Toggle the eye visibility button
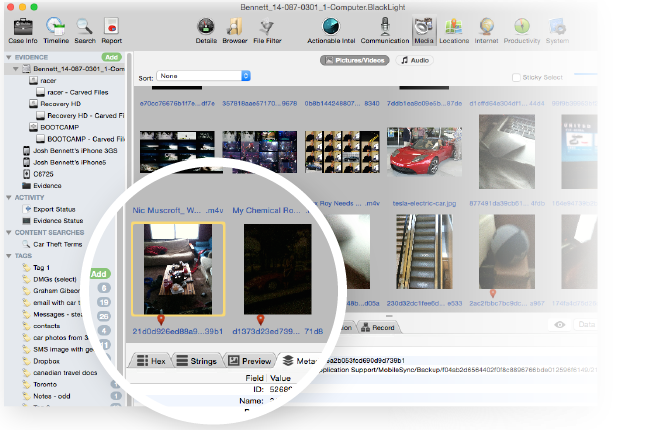Screen dimensions: 650x430 560,324
